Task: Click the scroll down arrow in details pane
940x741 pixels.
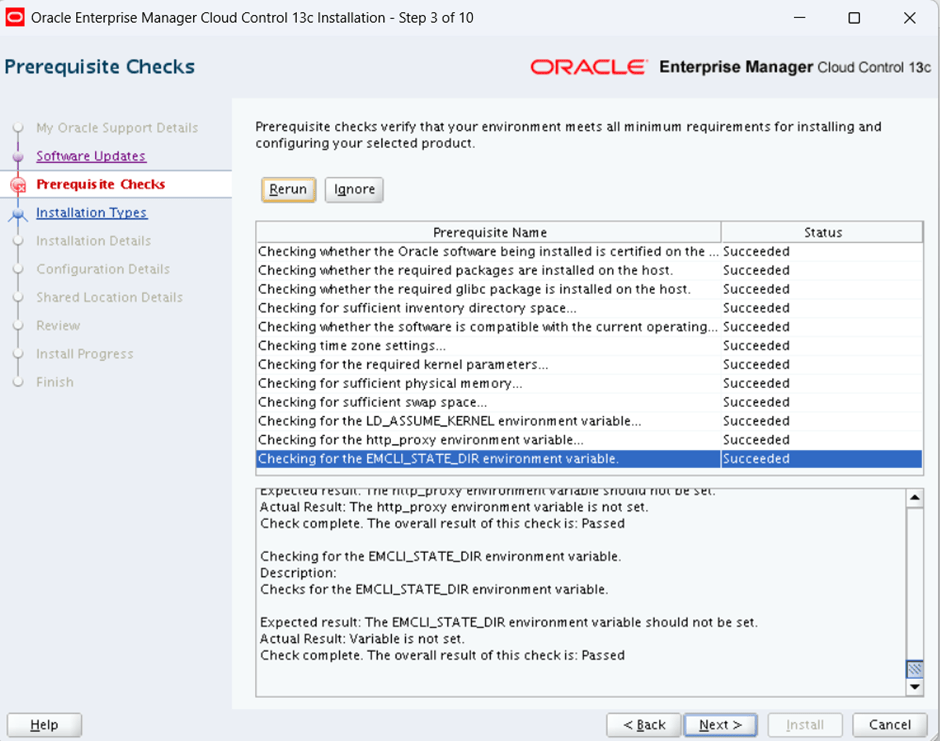Action: coord(914,687)
